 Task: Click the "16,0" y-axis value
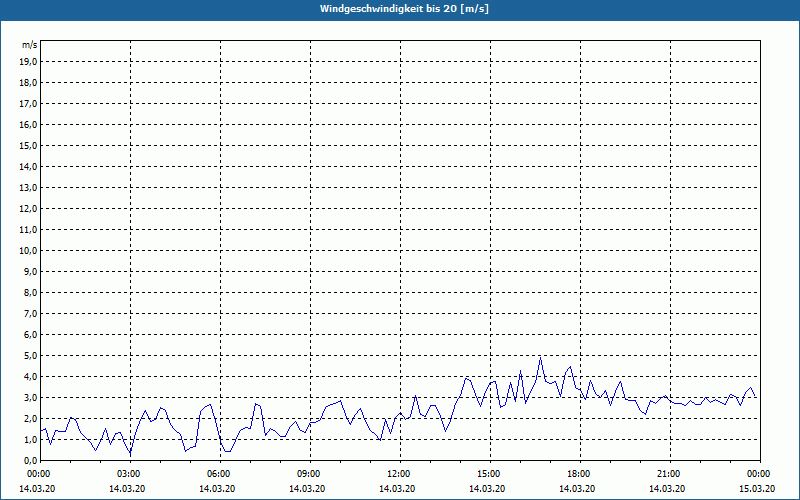[28, 124]
